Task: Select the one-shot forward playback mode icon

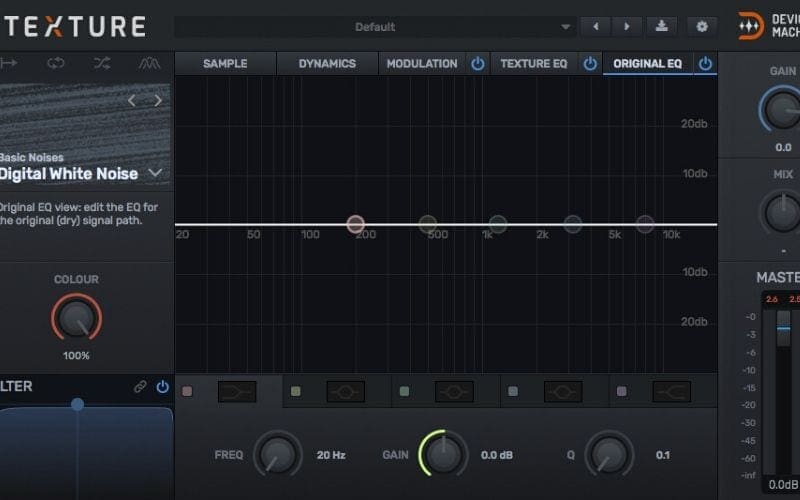Action: point(9,63)
